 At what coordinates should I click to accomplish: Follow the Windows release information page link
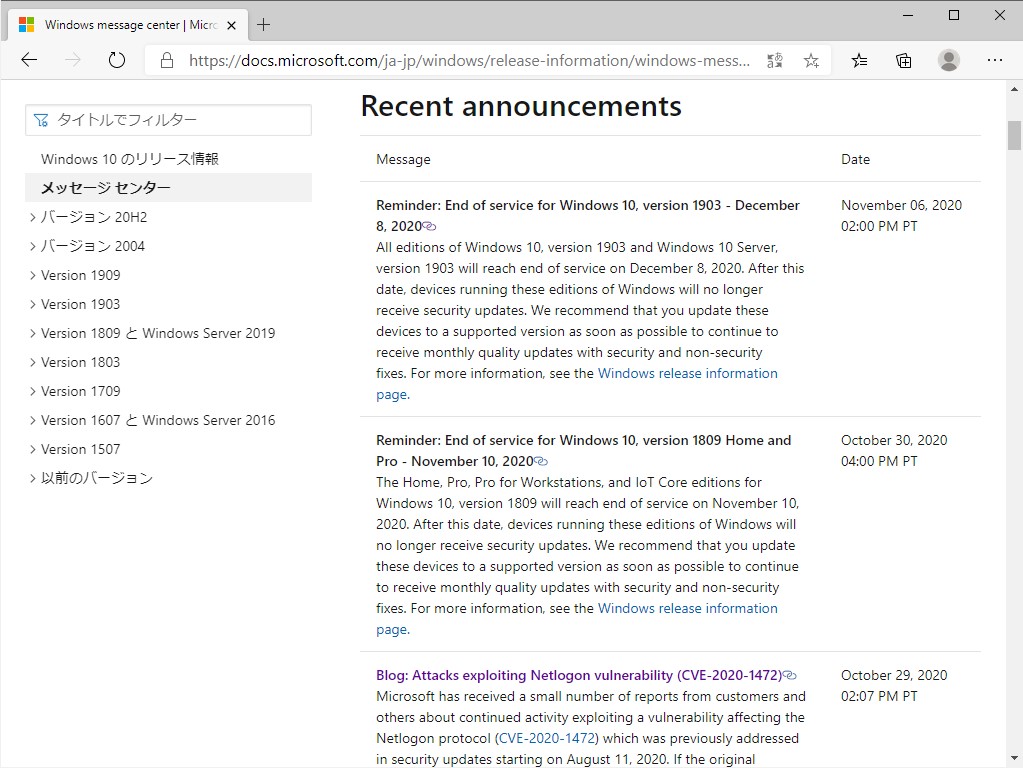[687, 372]
